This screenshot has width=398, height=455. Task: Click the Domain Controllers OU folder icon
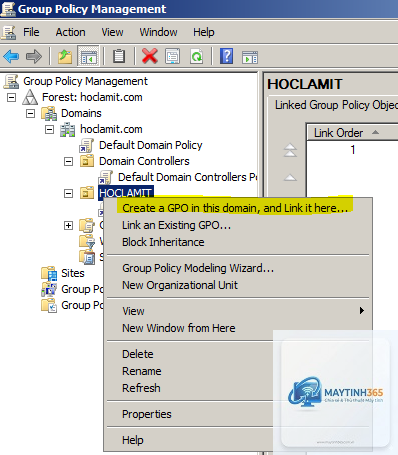click(87, 161)
